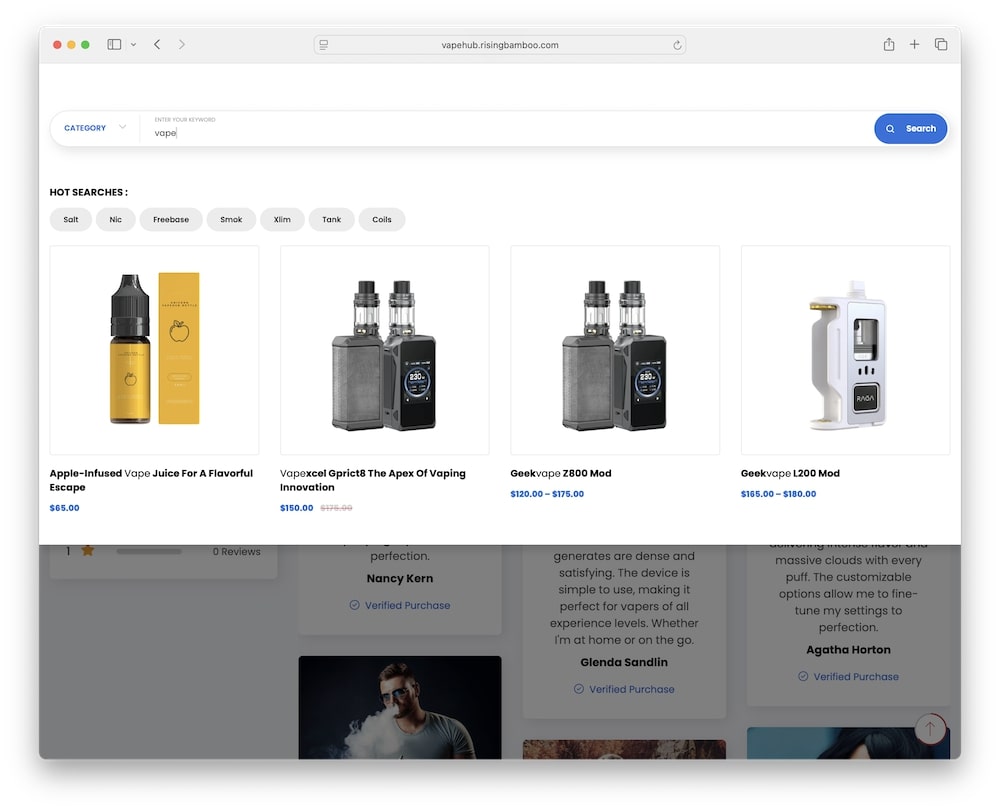
Task: Click the 1-star rating bar
Action: [149, 552]
